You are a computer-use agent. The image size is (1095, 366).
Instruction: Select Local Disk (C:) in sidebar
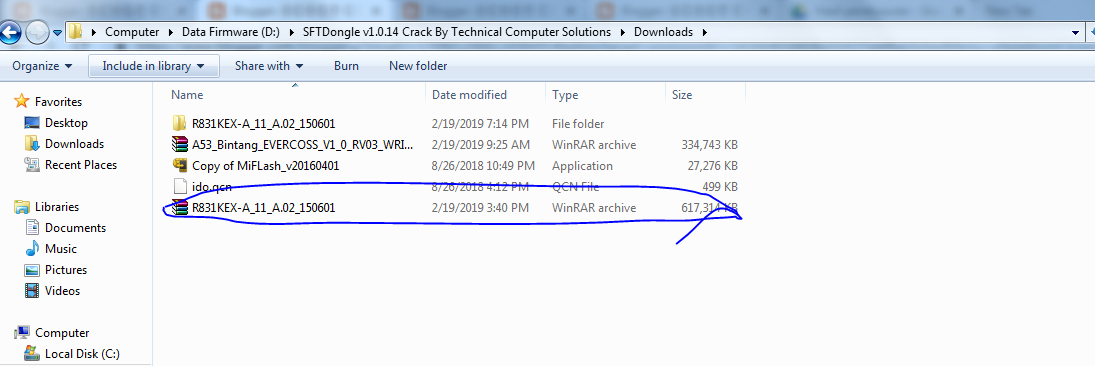82,354
